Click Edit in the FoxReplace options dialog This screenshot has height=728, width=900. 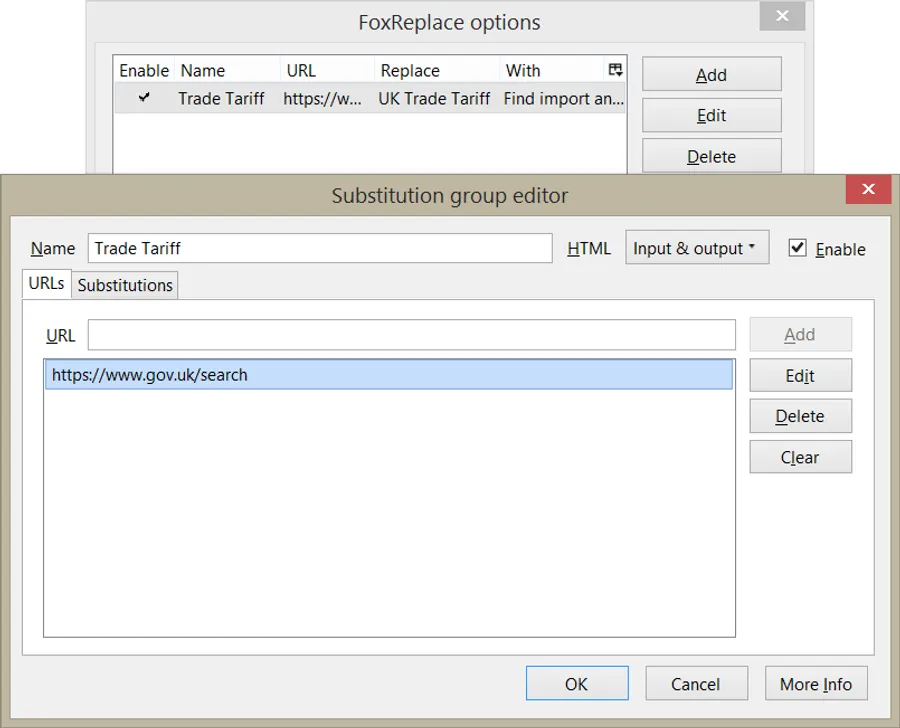click(x=711, y=115)
